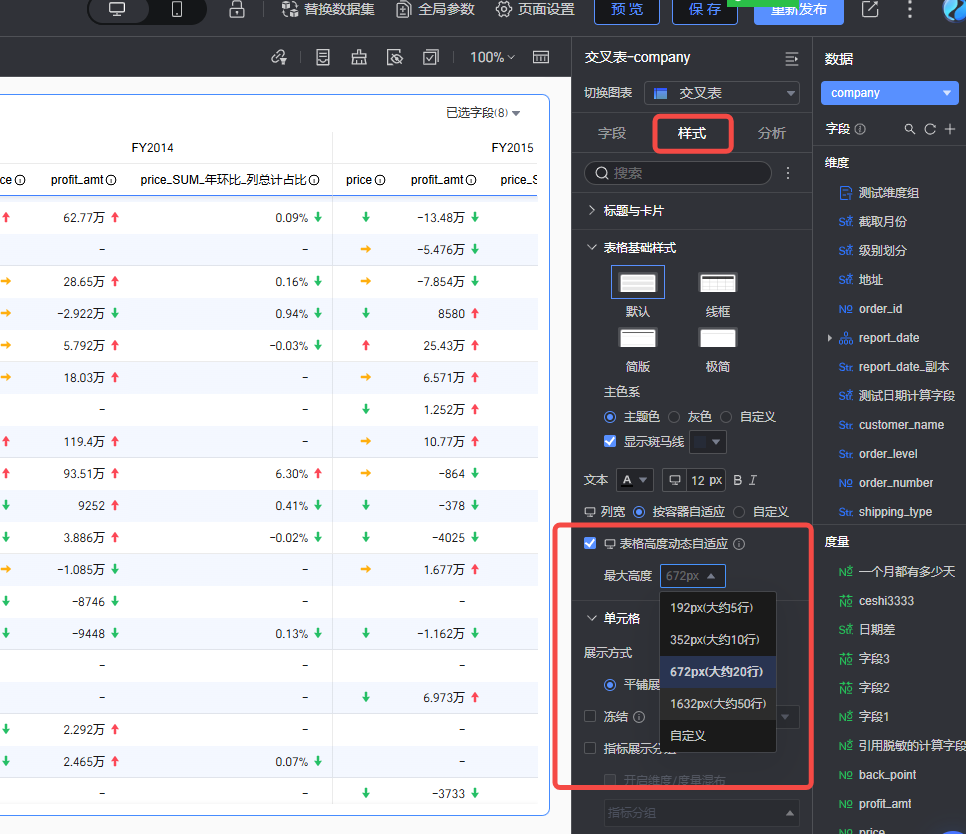Disable 表格高度动态自适应 checkbox

590,543
